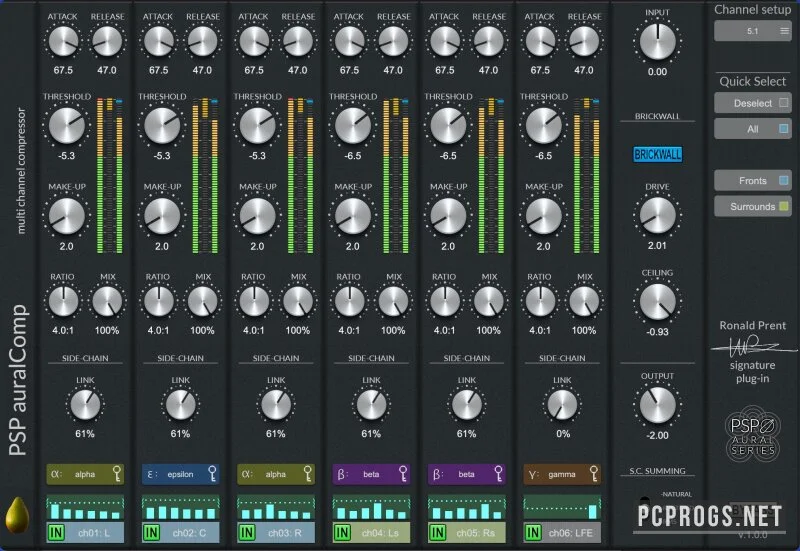Click the INPUT value 0.00
Screen dimensions: 800x551
click(657, 72)
